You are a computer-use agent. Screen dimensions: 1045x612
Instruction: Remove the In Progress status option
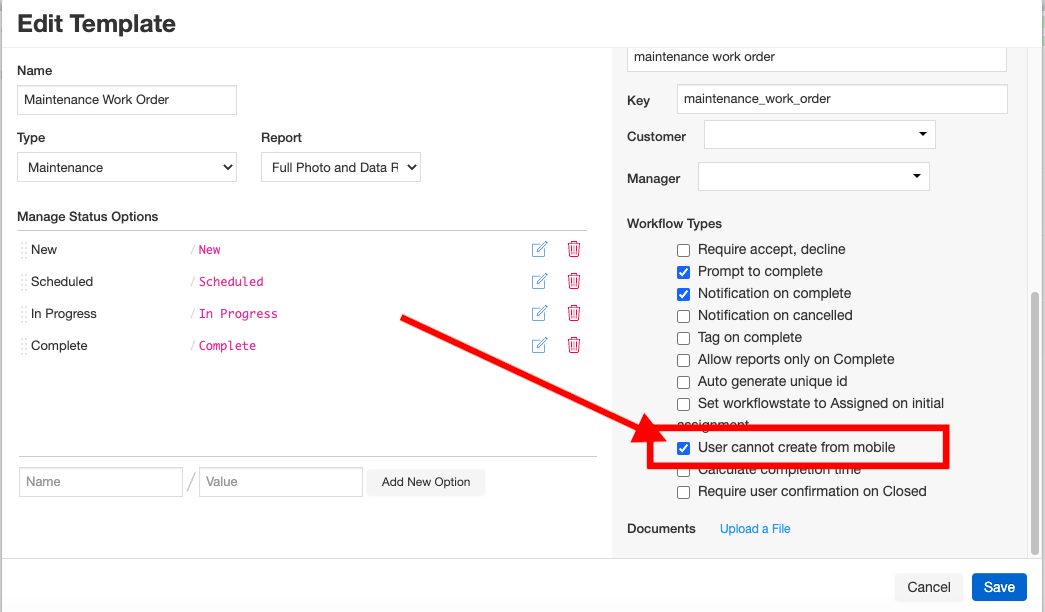coord(574,314)
